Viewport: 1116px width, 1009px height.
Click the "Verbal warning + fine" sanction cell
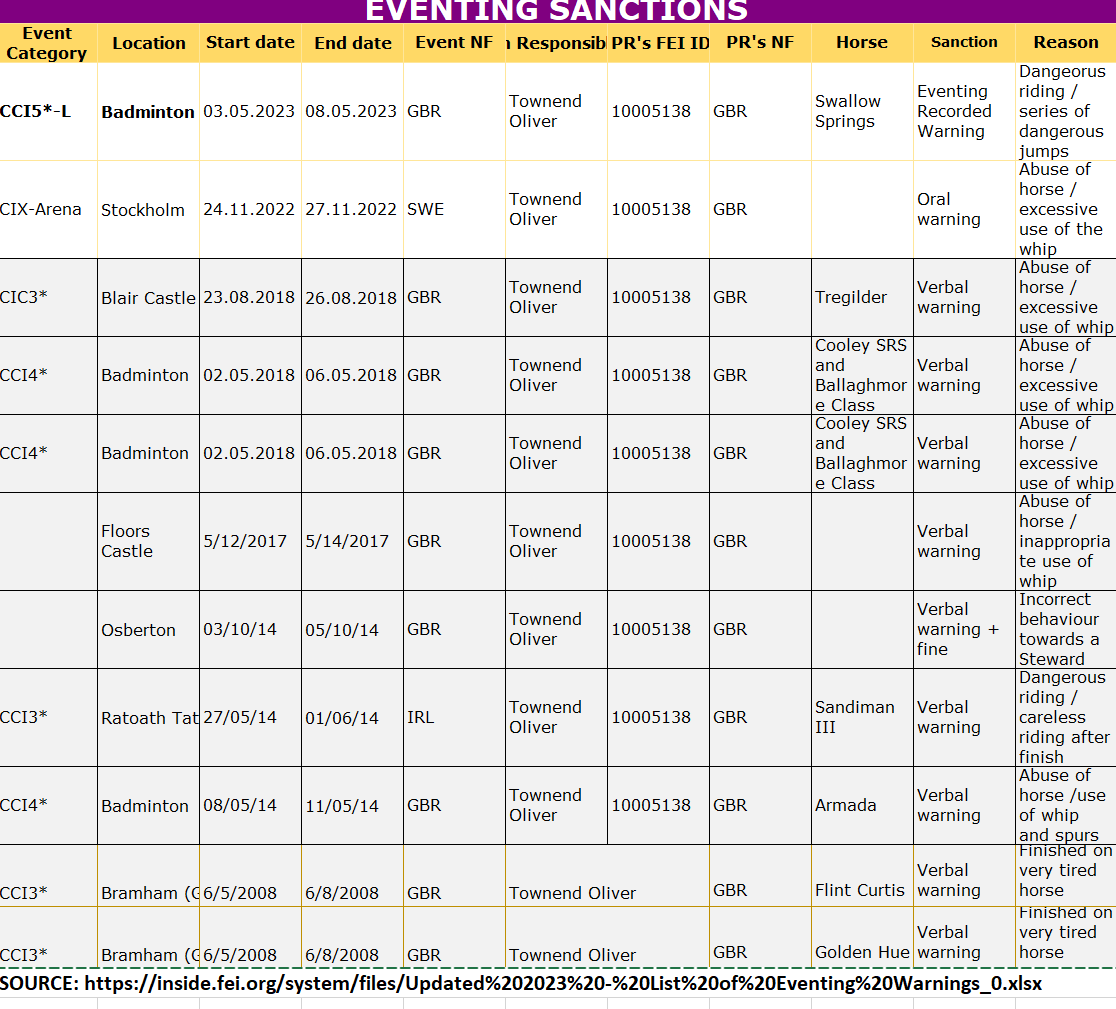point(964,630)
